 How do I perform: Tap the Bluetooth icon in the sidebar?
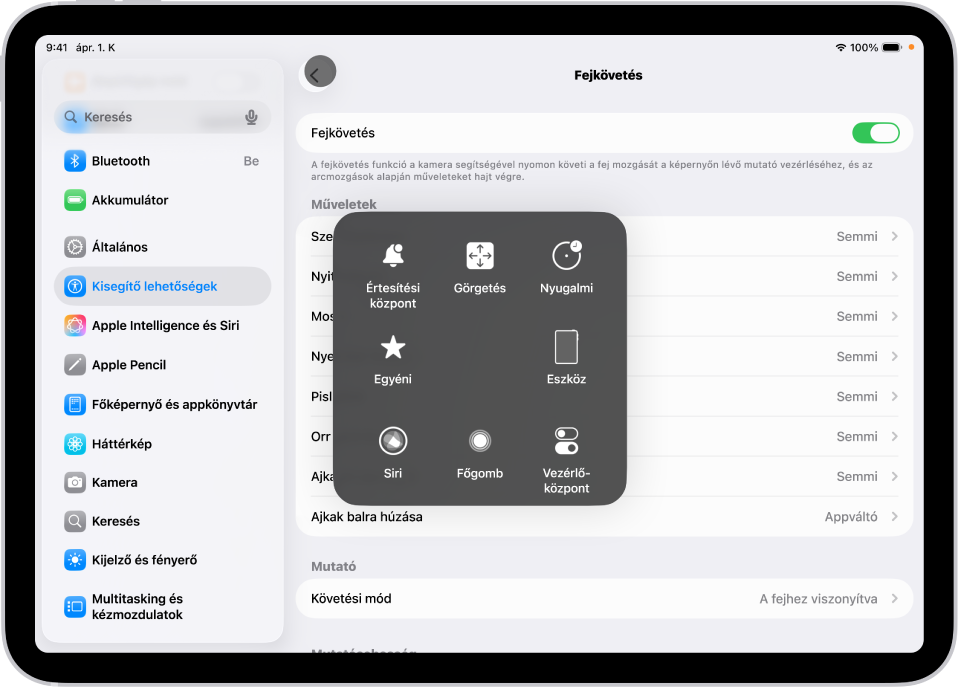(74, 160)
